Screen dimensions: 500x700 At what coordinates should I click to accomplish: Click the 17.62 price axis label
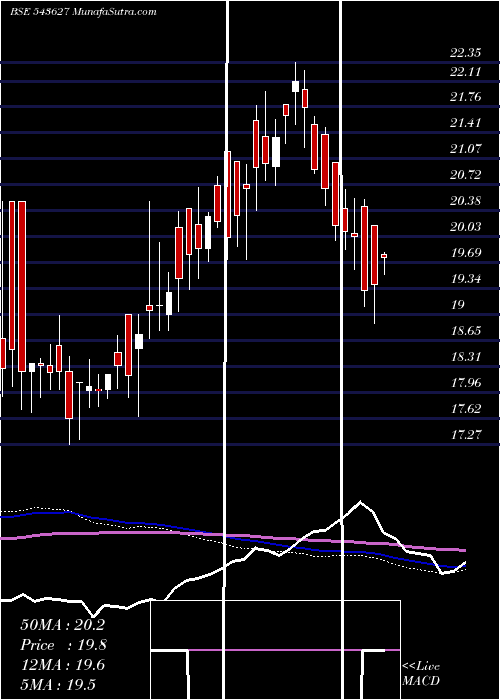(x=466, y=408)
